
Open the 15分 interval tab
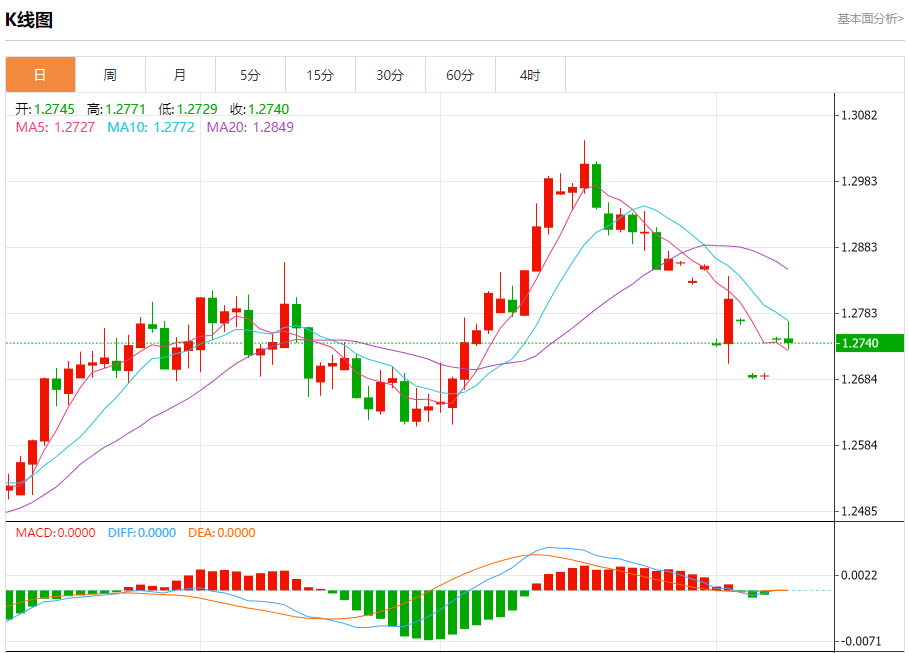point(321,75)
